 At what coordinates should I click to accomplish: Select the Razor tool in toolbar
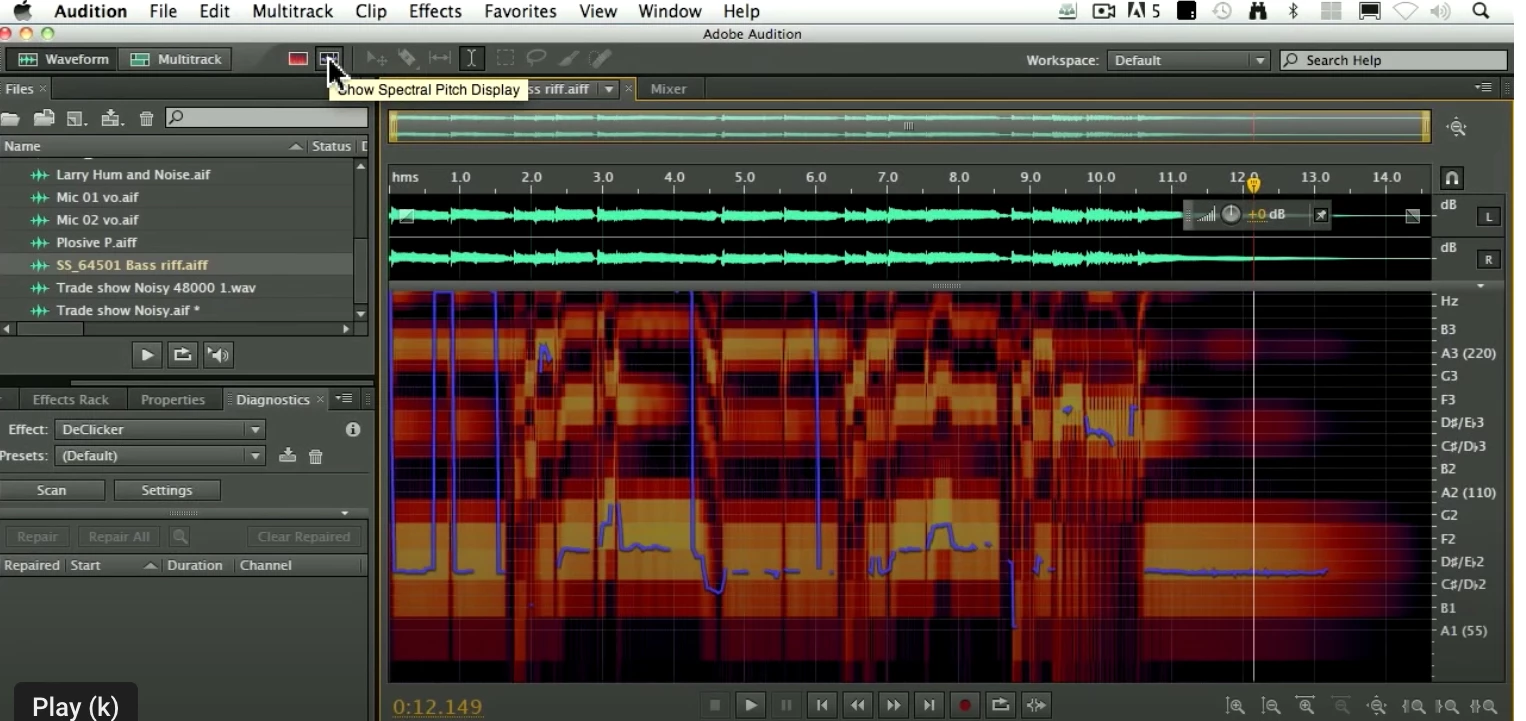coord(407,59)
